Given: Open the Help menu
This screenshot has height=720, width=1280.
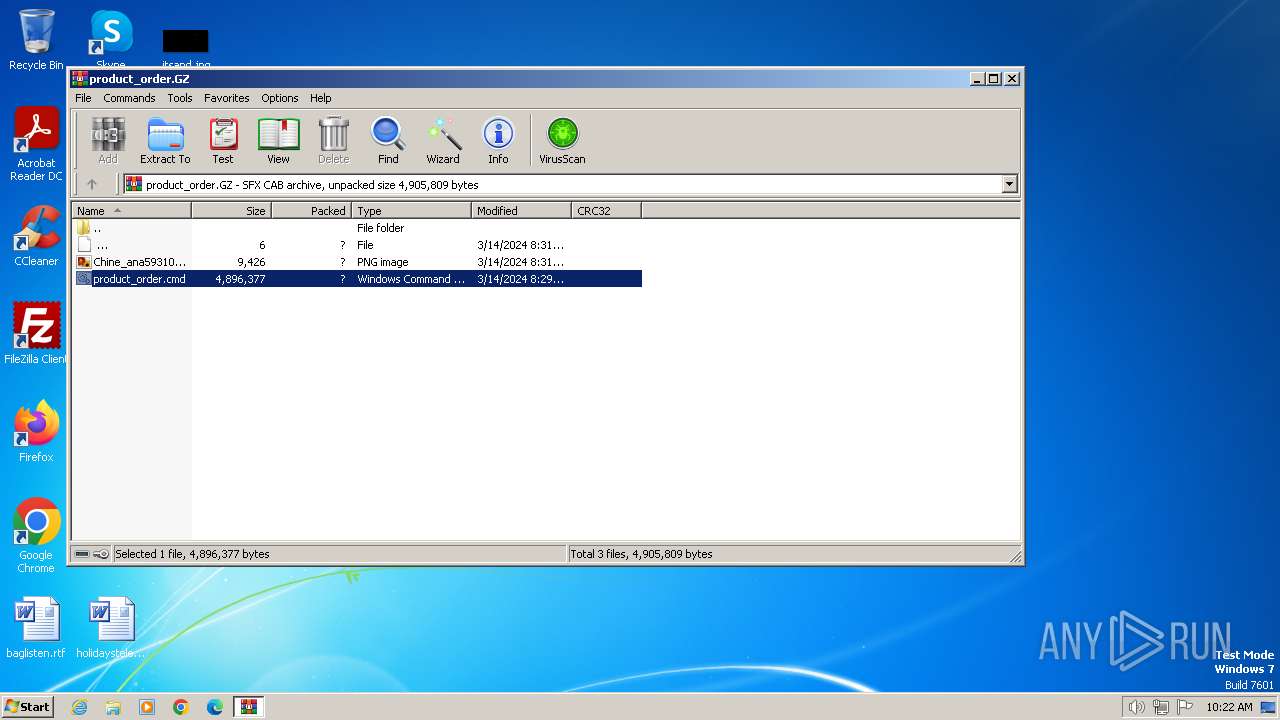Looking at the screenshot, I should [320, 98].
